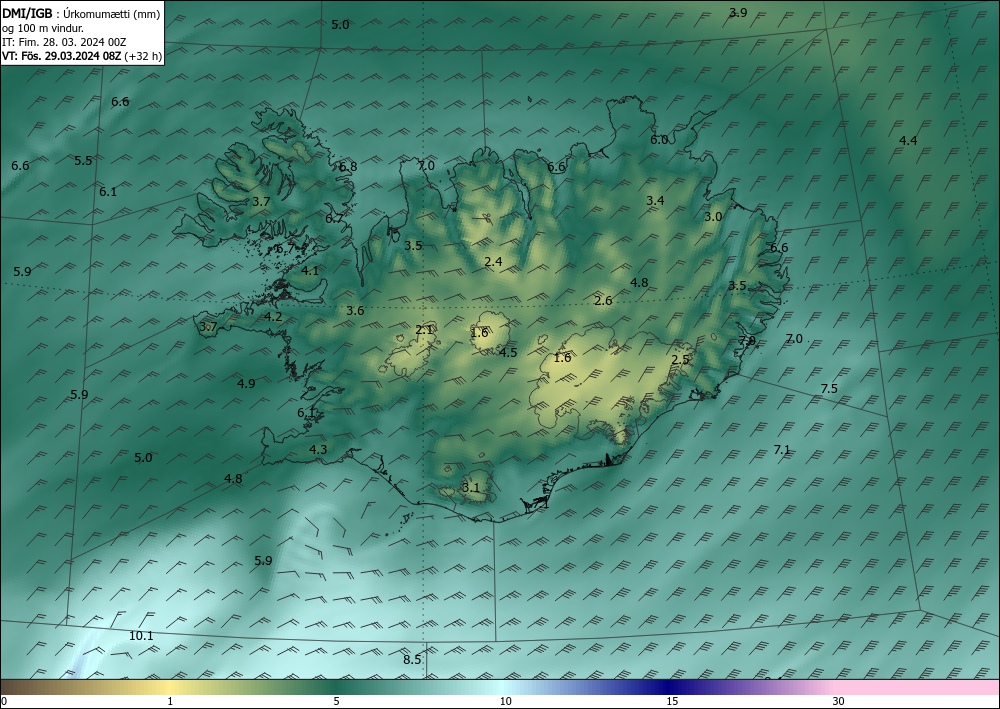Click the colour scale tick label 0
The width and height of the screenshot is (1000, 709).
[x=4, y=701]
